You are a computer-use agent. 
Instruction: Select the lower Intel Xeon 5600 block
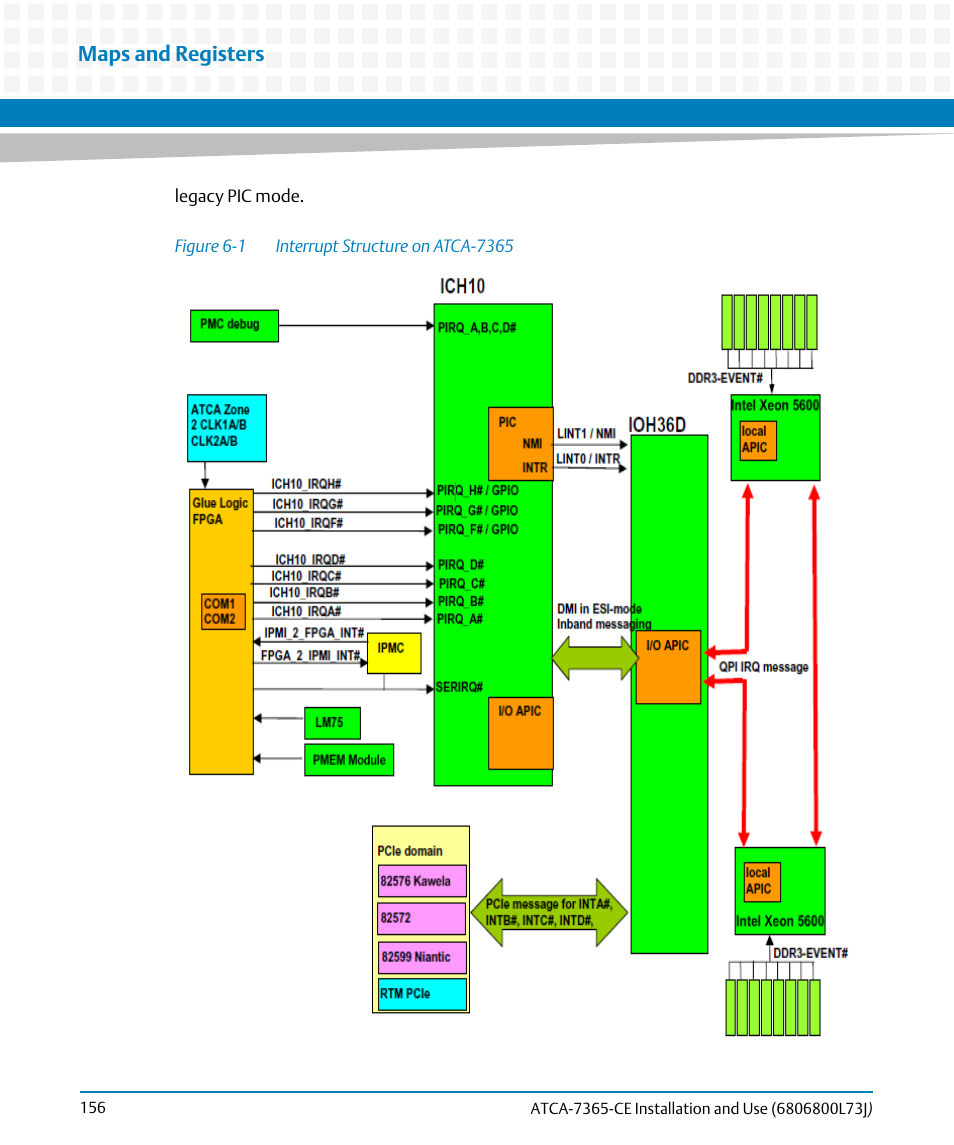tap(780, 891)
